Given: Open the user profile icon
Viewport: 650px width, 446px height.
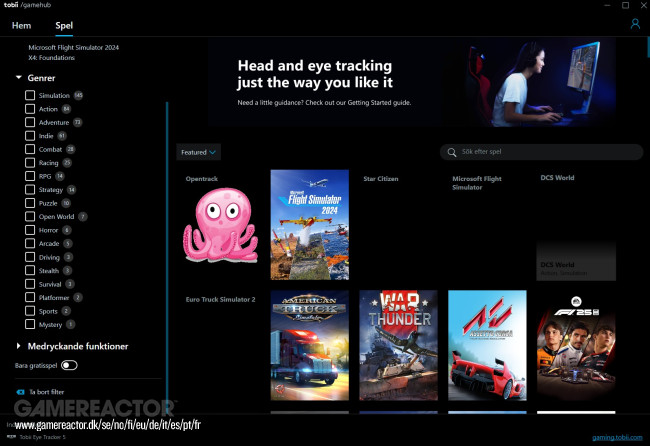Looking at the screenshot, I should point(635,24).
